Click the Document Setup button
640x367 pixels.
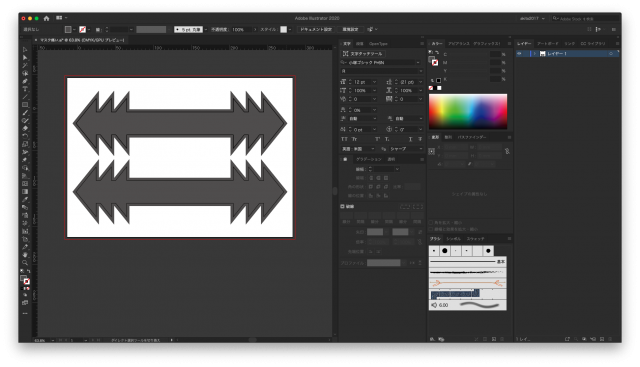[316, 29]
